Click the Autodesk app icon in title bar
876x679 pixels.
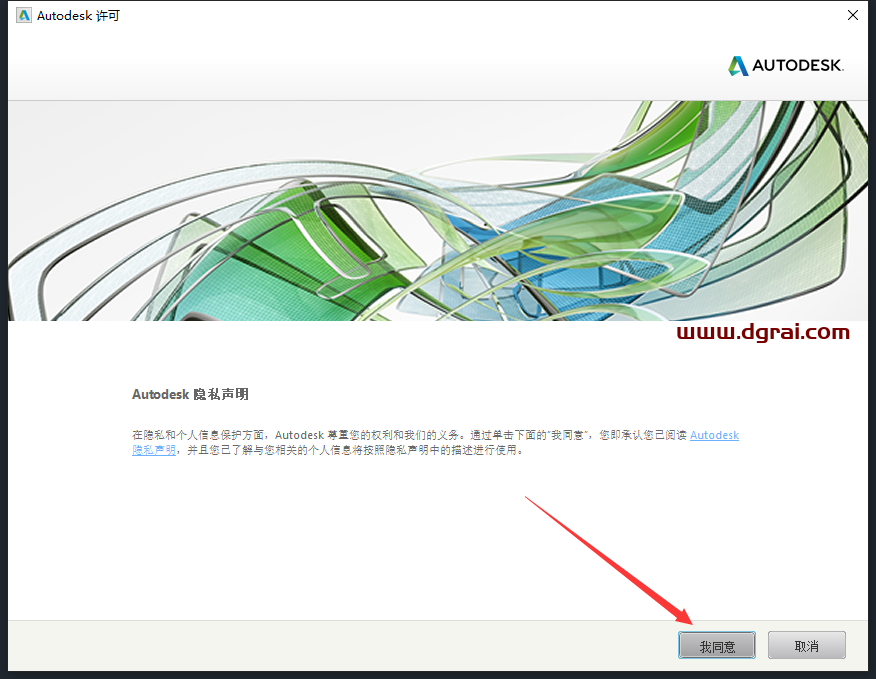coord(24,15)
